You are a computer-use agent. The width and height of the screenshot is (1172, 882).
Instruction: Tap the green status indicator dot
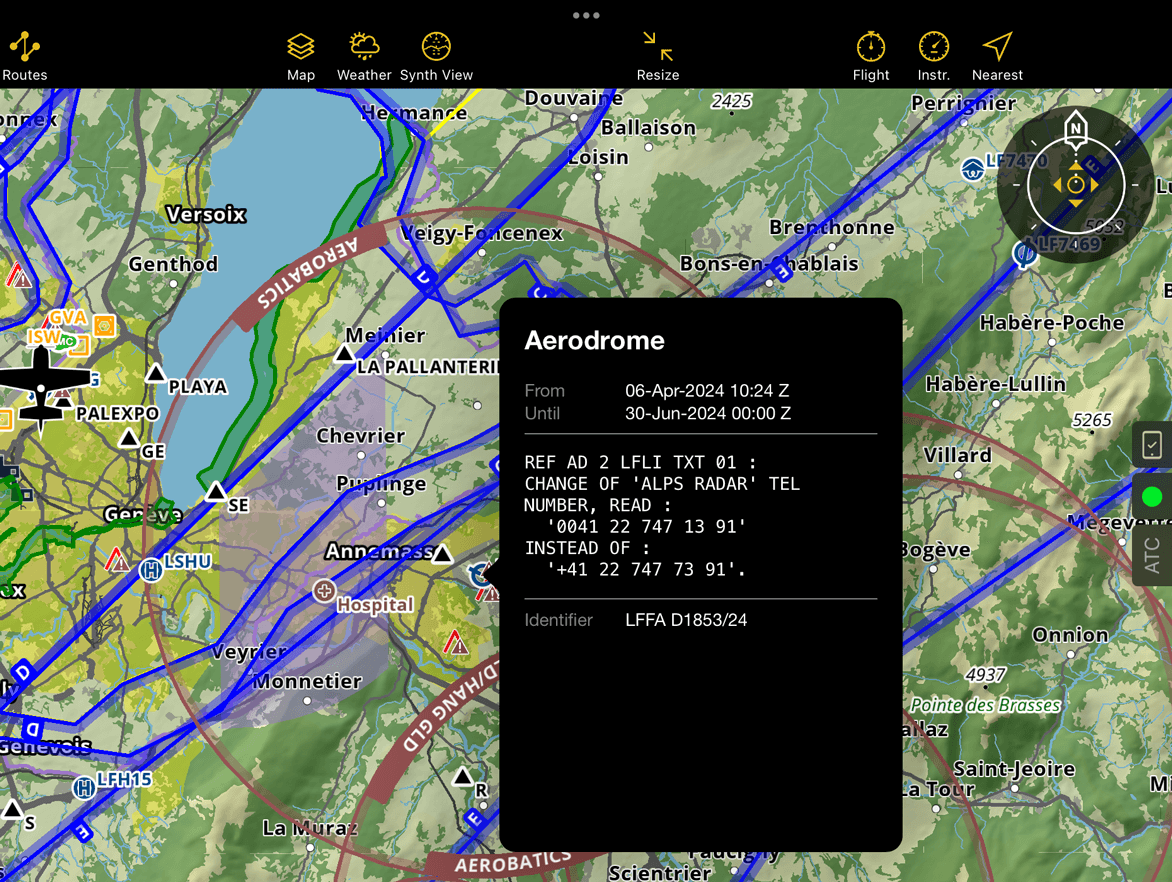[x=1152, y=496]
